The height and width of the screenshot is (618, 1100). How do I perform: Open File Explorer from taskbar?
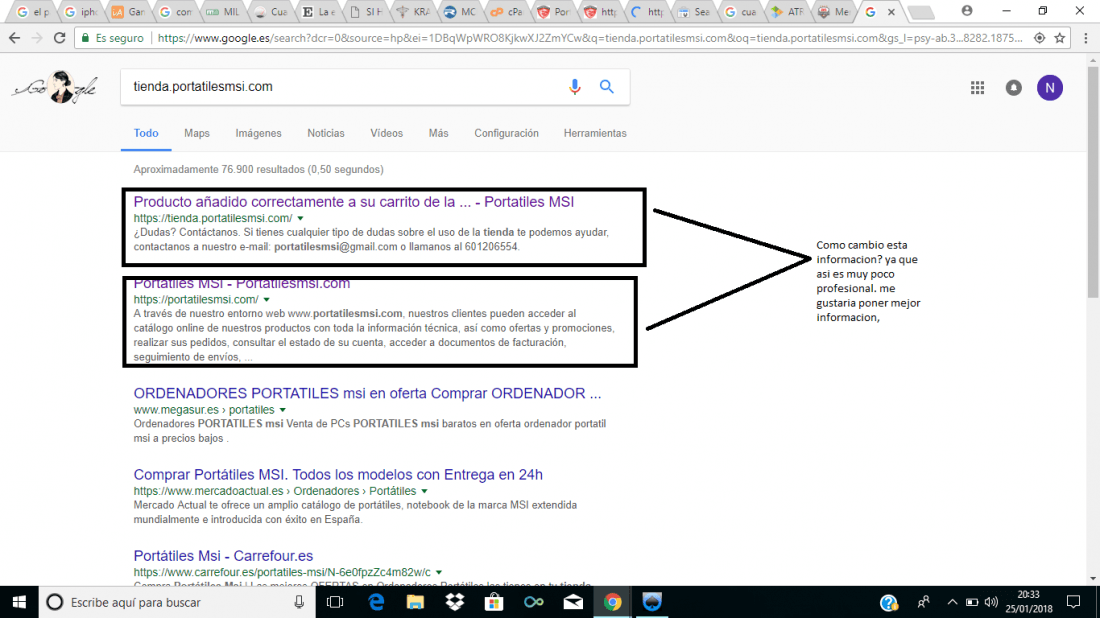(415, 602)
